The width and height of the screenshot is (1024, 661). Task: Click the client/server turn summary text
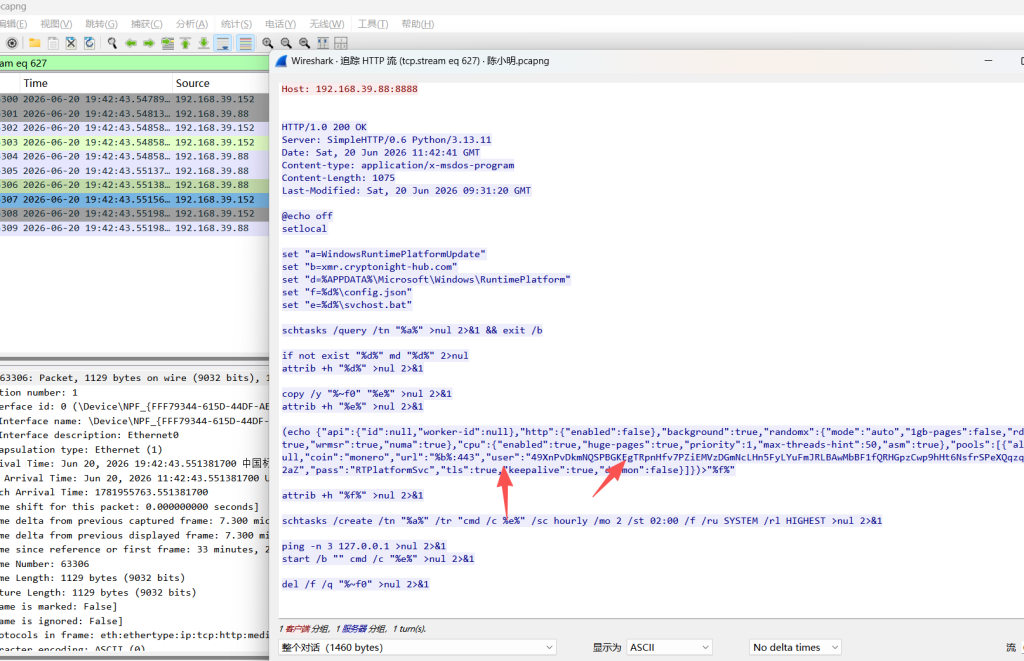[353, 629]
